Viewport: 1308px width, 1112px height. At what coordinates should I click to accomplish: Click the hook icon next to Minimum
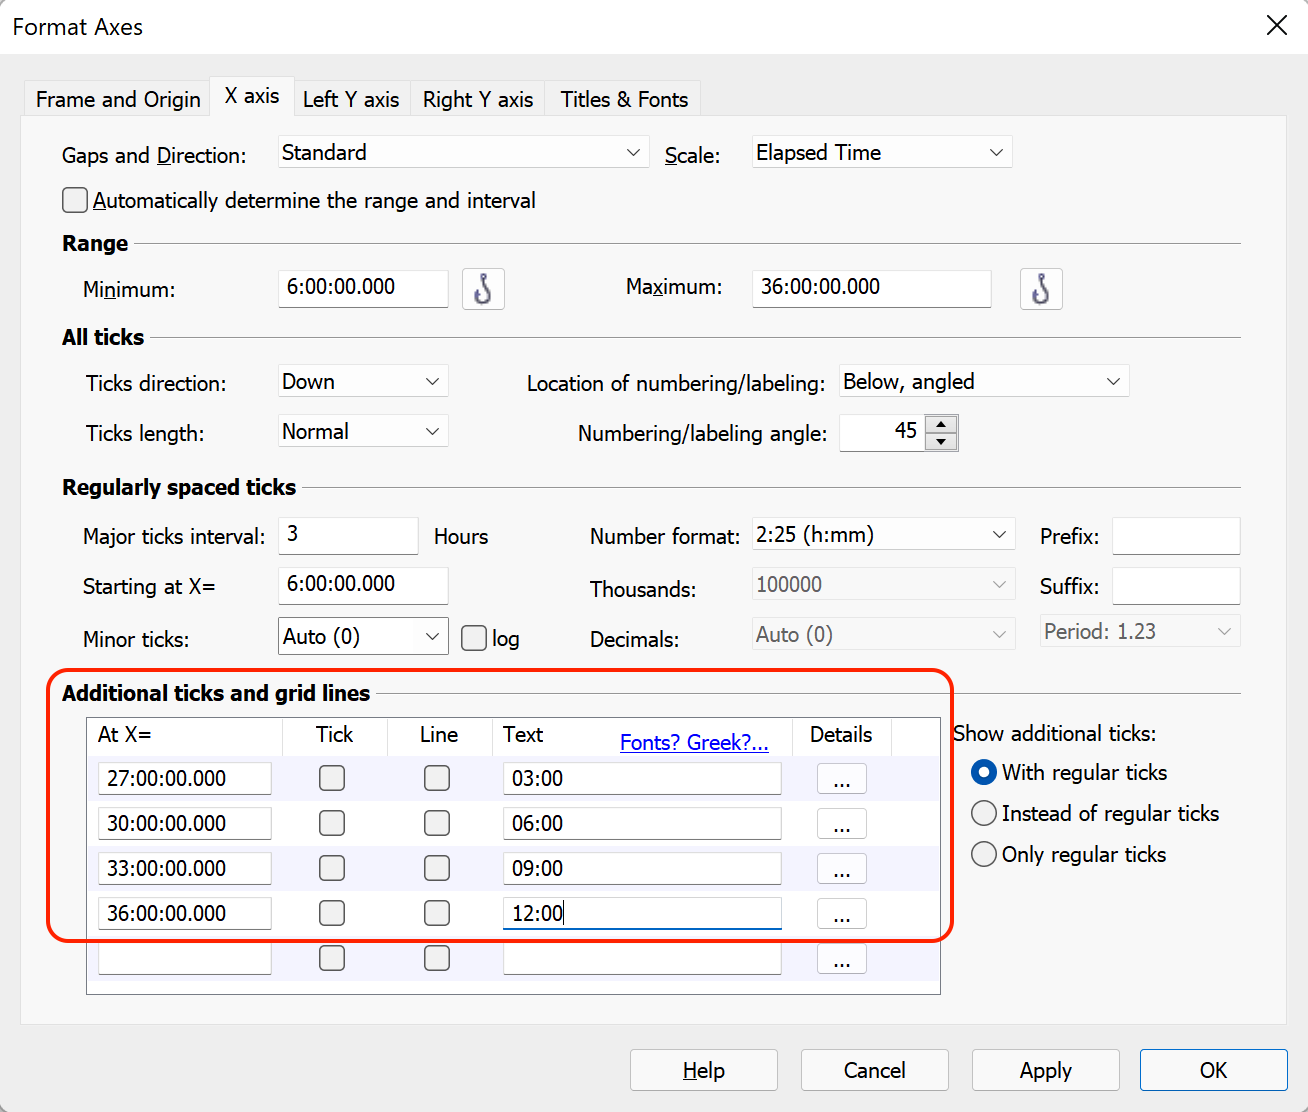tap(483, 289)
